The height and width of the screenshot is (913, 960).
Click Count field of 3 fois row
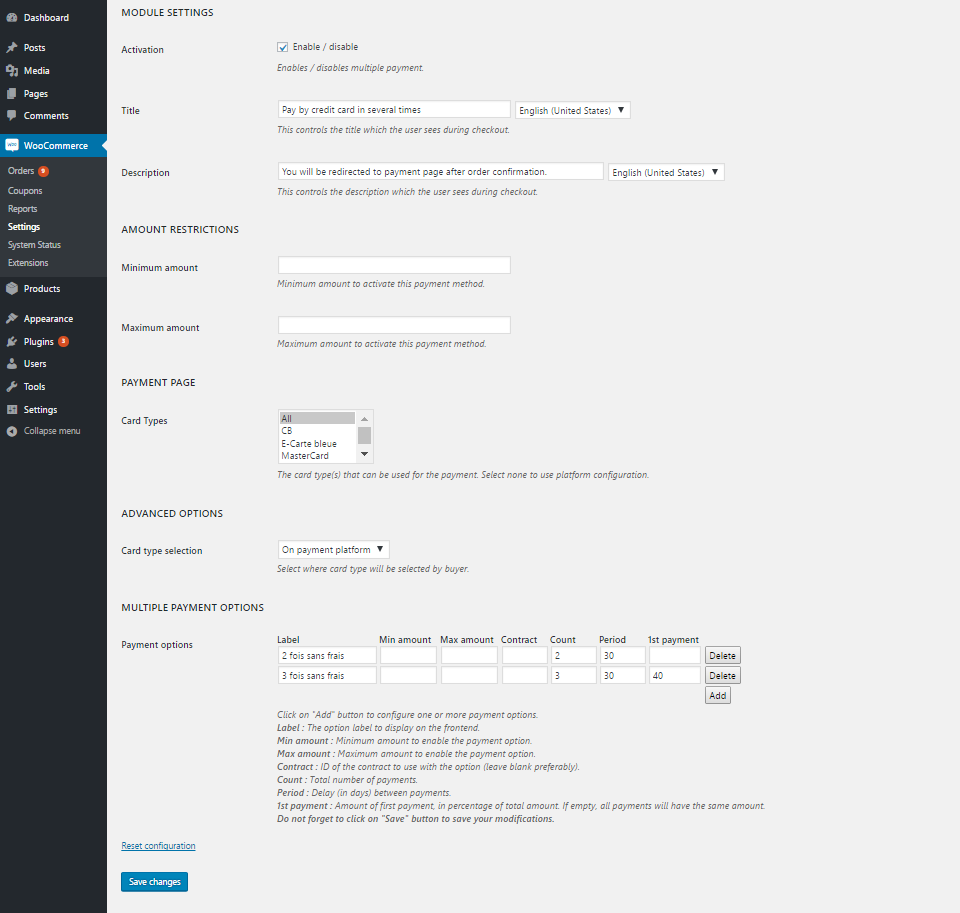pos(574,675)
